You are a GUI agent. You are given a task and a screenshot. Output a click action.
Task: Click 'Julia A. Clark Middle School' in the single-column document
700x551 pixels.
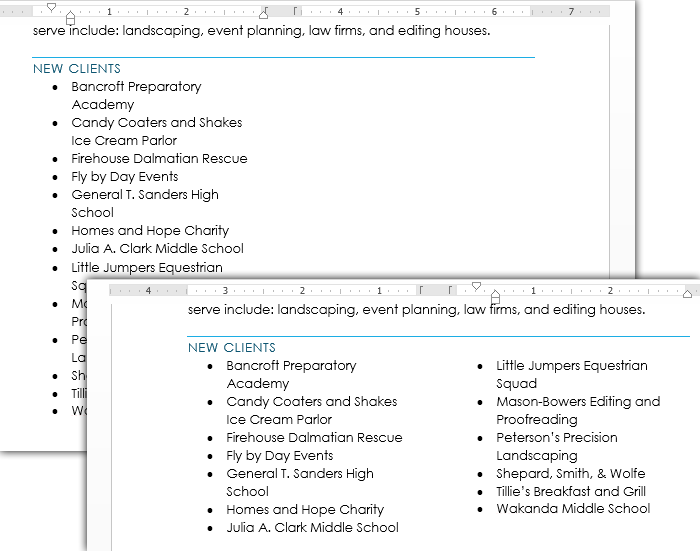pyautogui.click(x=158, y=249)
